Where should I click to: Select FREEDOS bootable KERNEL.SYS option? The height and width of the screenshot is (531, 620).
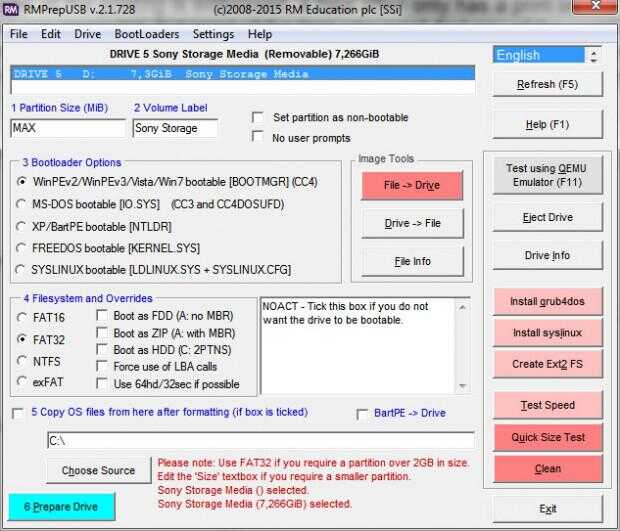tap(21, 248)
